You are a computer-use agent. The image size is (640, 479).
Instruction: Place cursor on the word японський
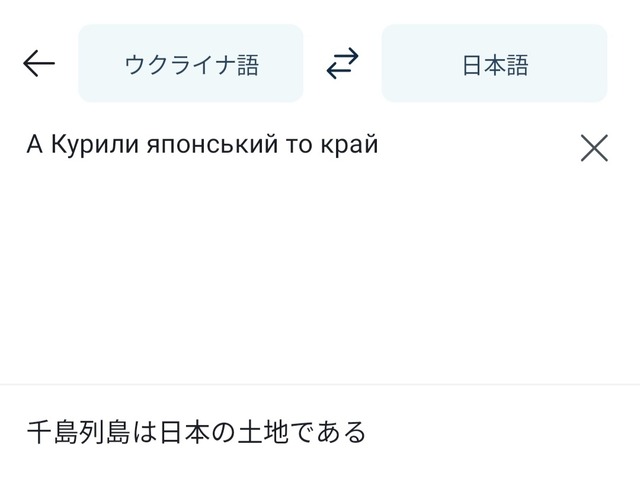(212, 144)
